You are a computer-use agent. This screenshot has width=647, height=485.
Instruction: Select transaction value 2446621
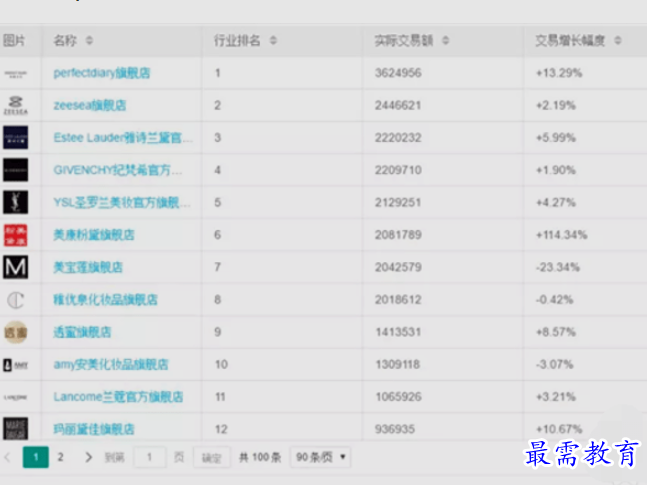(x=398, y=105)
